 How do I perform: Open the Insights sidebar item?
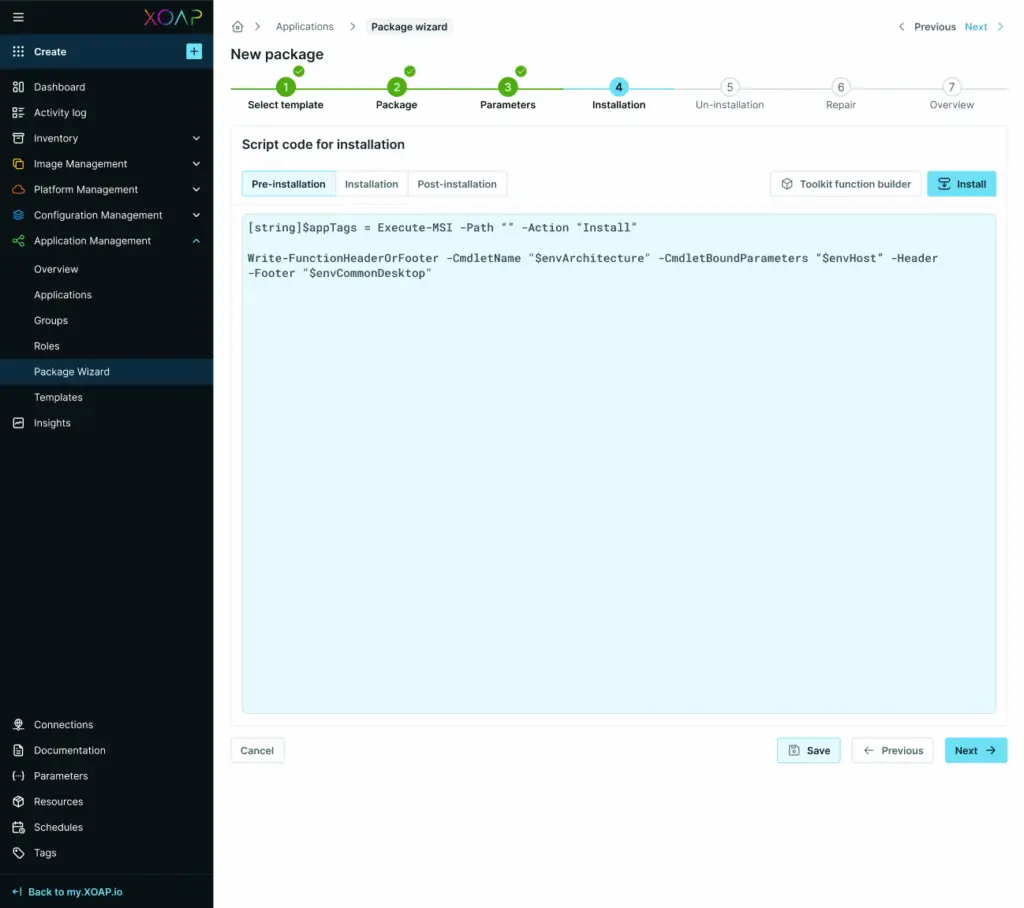(52, 423)
